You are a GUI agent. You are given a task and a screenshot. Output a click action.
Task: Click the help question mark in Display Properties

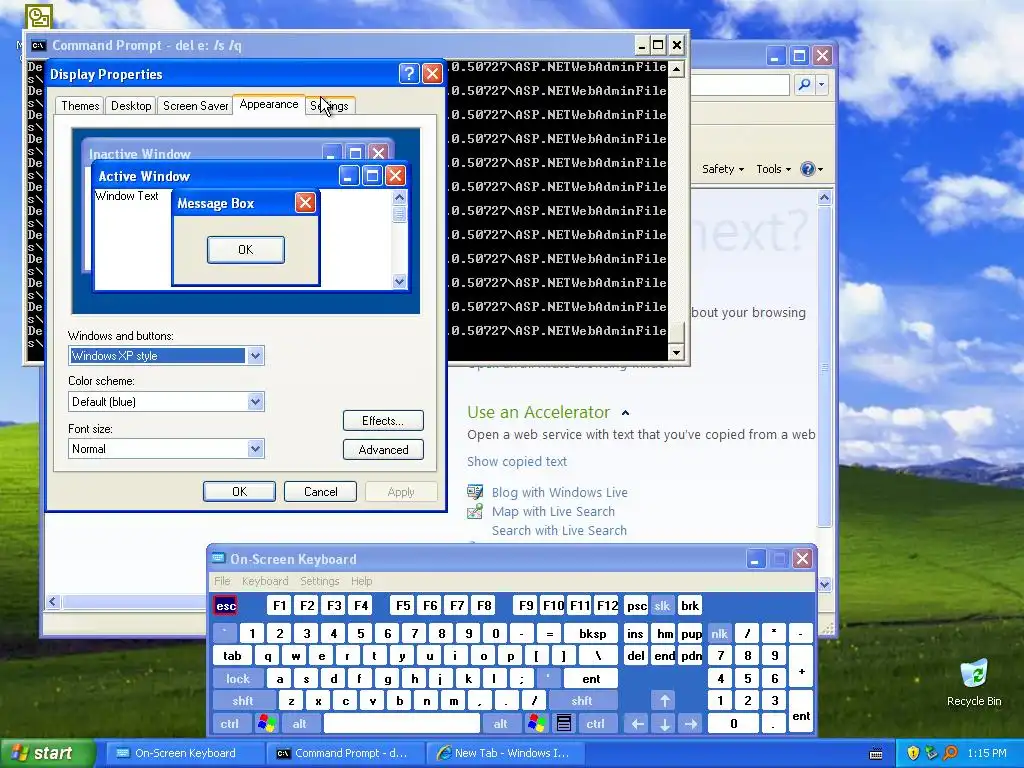409,73
